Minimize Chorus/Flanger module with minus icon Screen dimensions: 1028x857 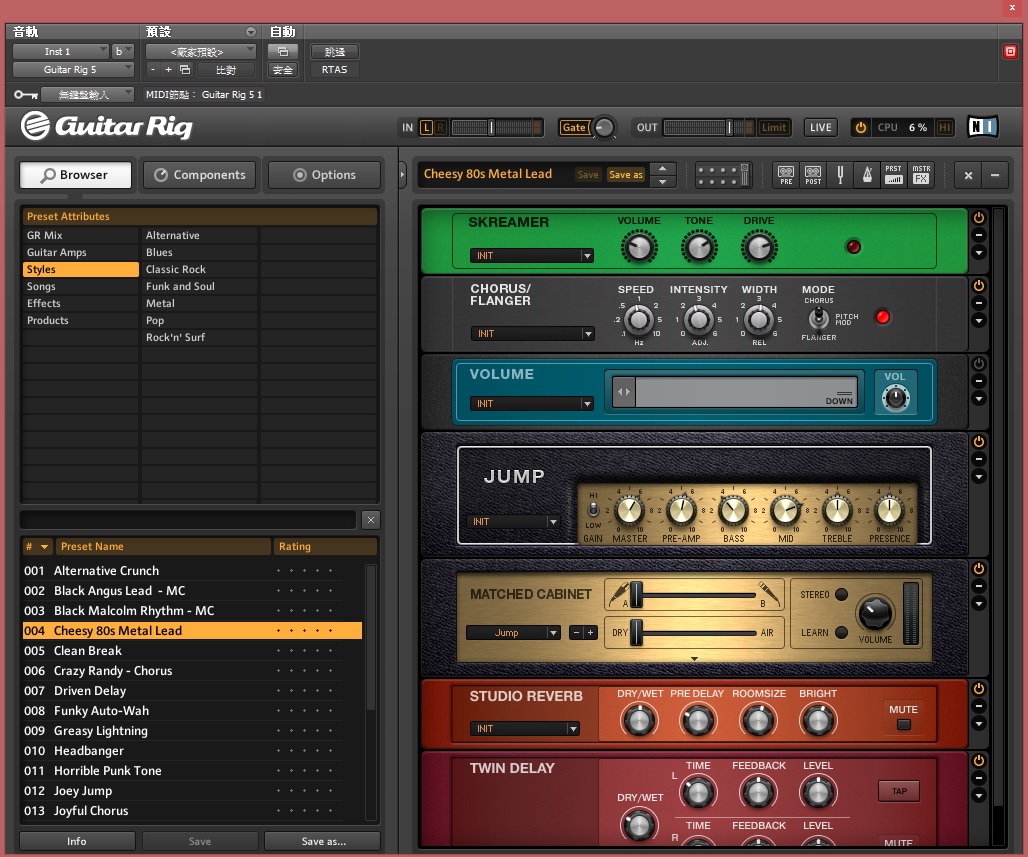coord(979,303)
